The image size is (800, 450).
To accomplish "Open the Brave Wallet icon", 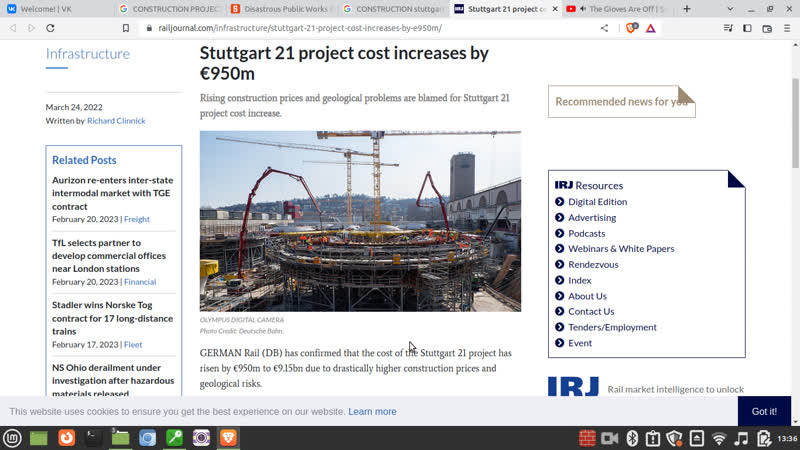I will tap(767, 29).
